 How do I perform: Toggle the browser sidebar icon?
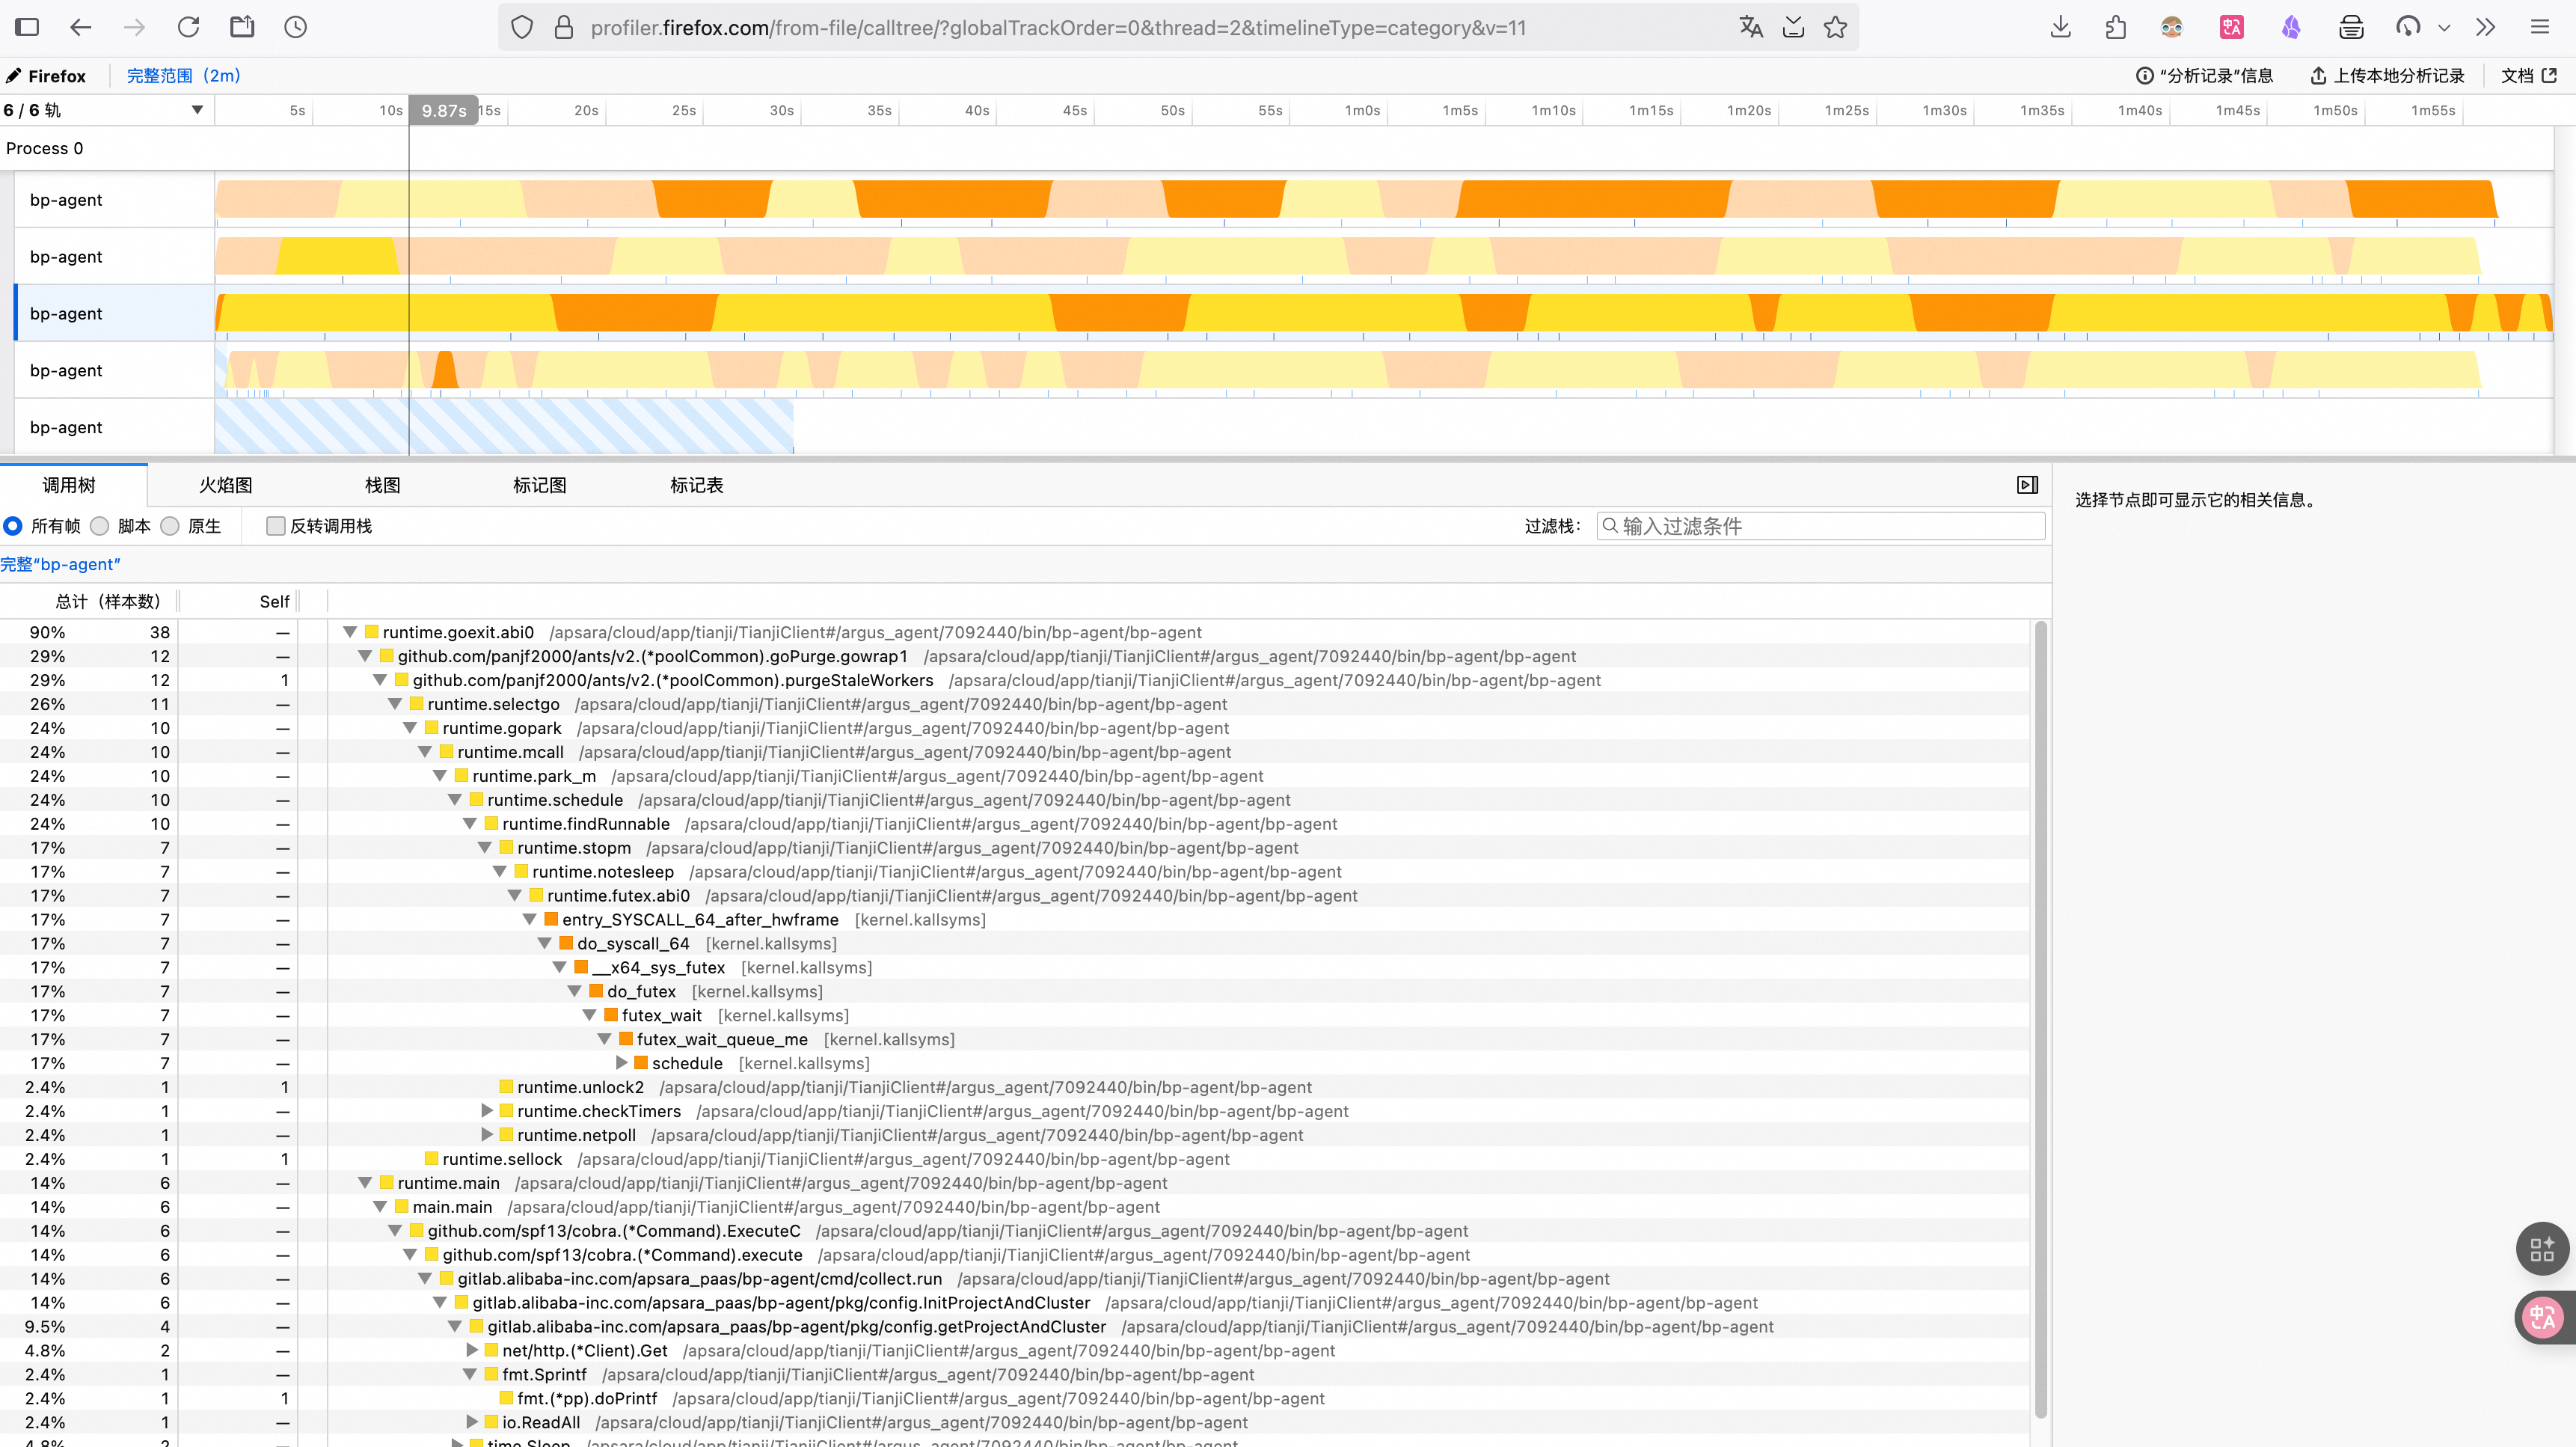tap(27, 27)
